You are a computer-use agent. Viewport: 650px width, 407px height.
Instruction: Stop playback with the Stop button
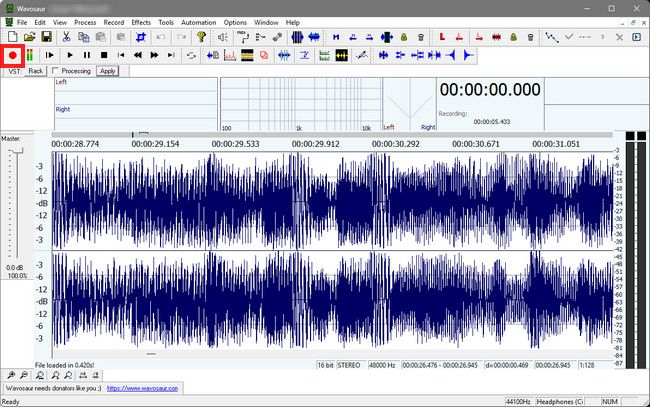[x=104, y=55]
